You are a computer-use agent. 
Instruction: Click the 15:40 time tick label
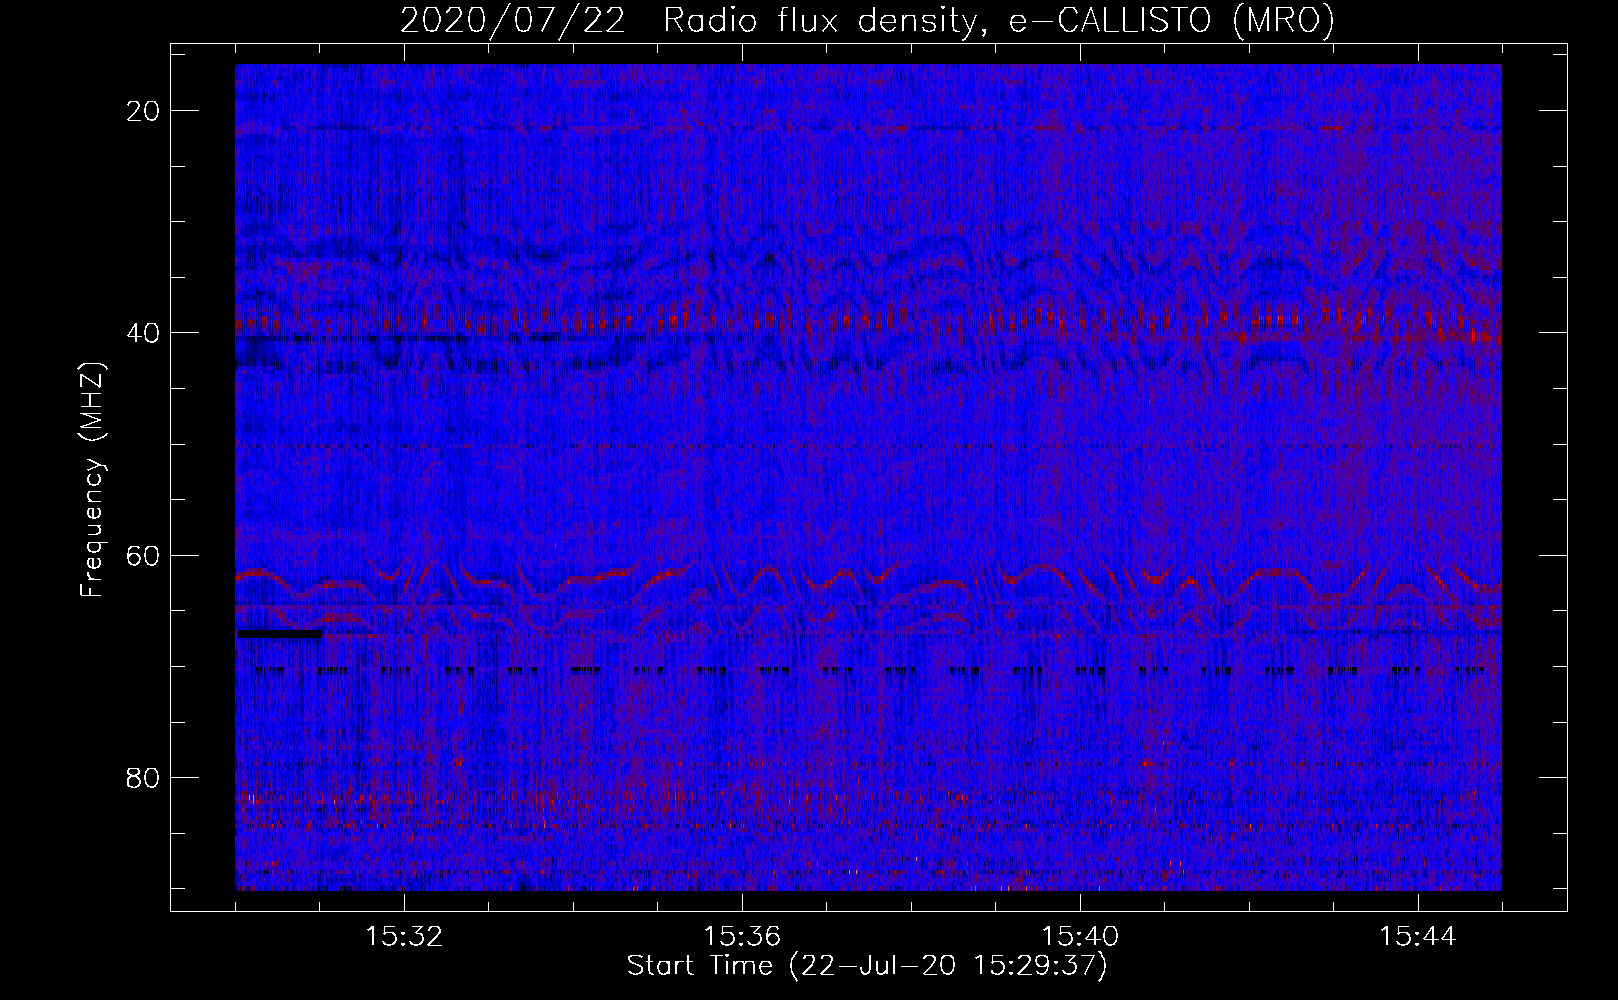click(1080, 937)
